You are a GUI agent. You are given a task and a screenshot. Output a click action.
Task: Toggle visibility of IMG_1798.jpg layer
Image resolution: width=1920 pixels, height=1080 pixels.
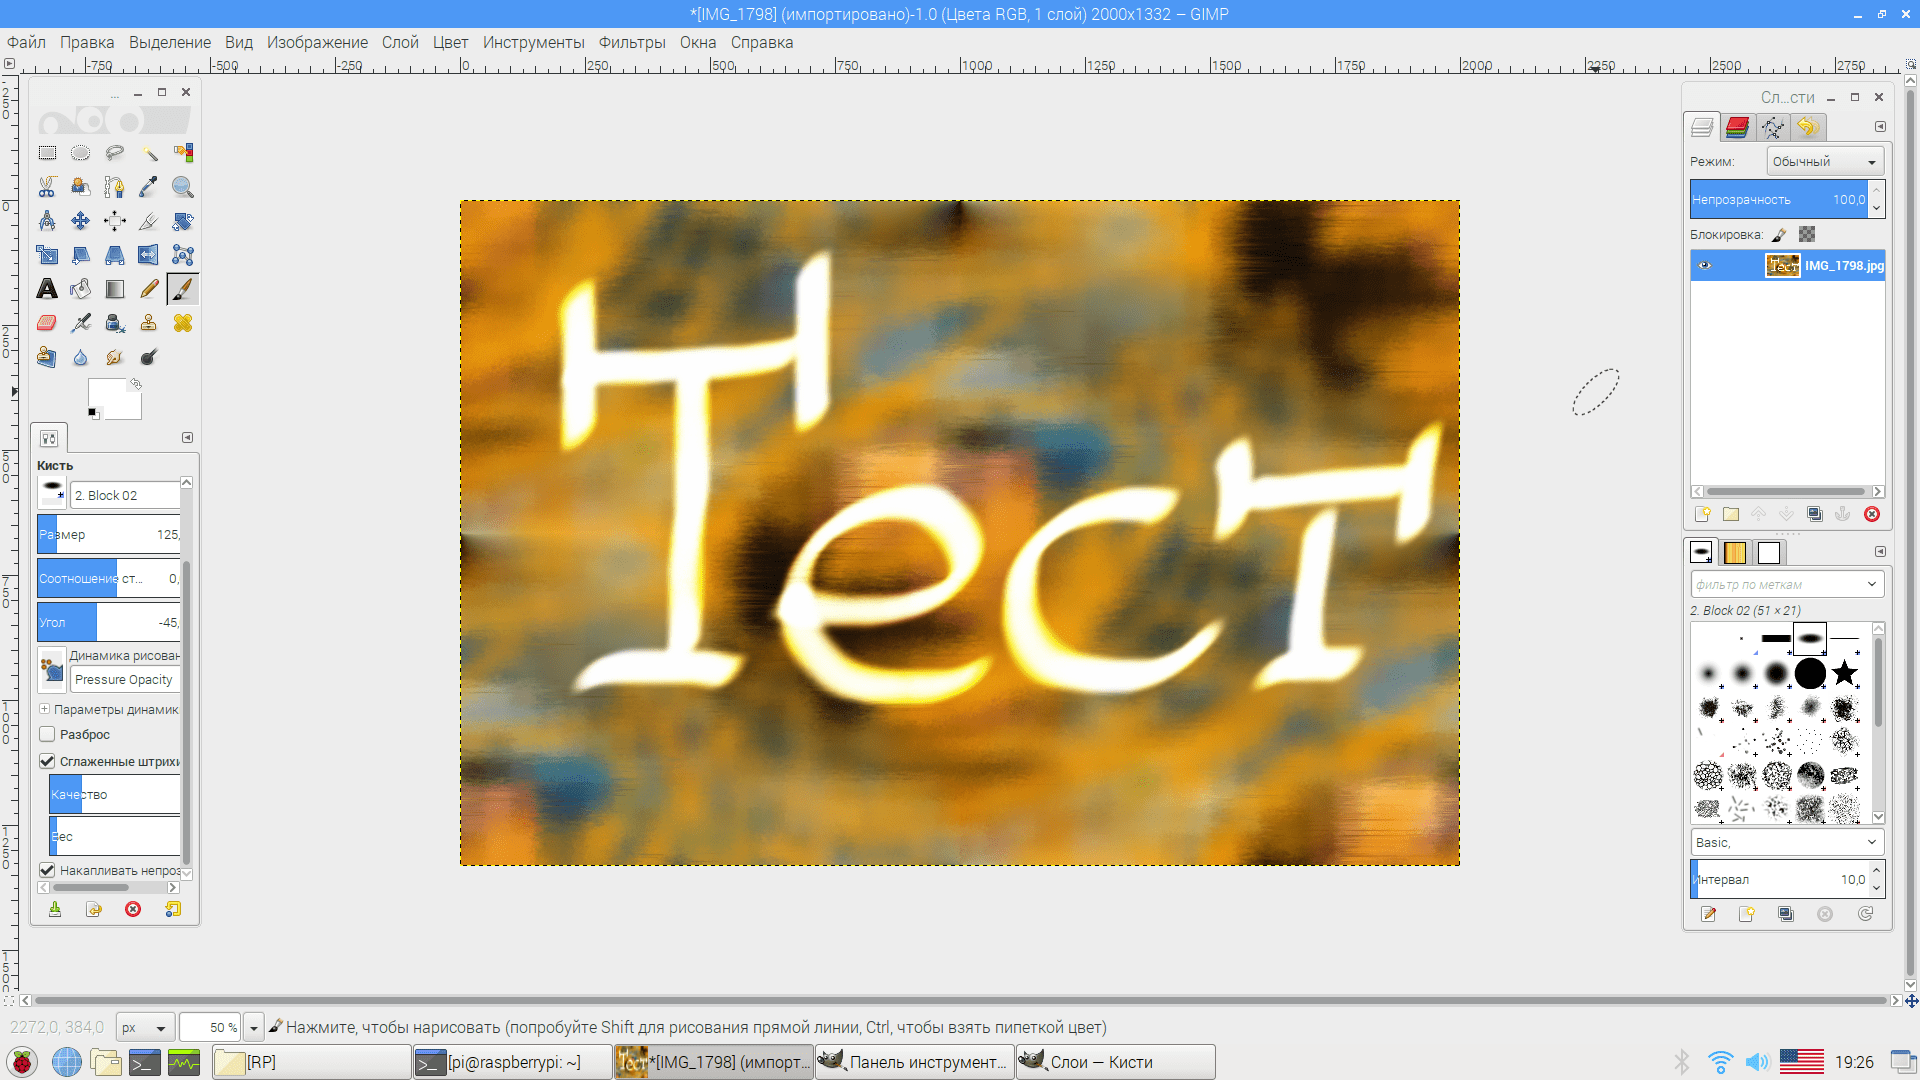click(1705, 266)
